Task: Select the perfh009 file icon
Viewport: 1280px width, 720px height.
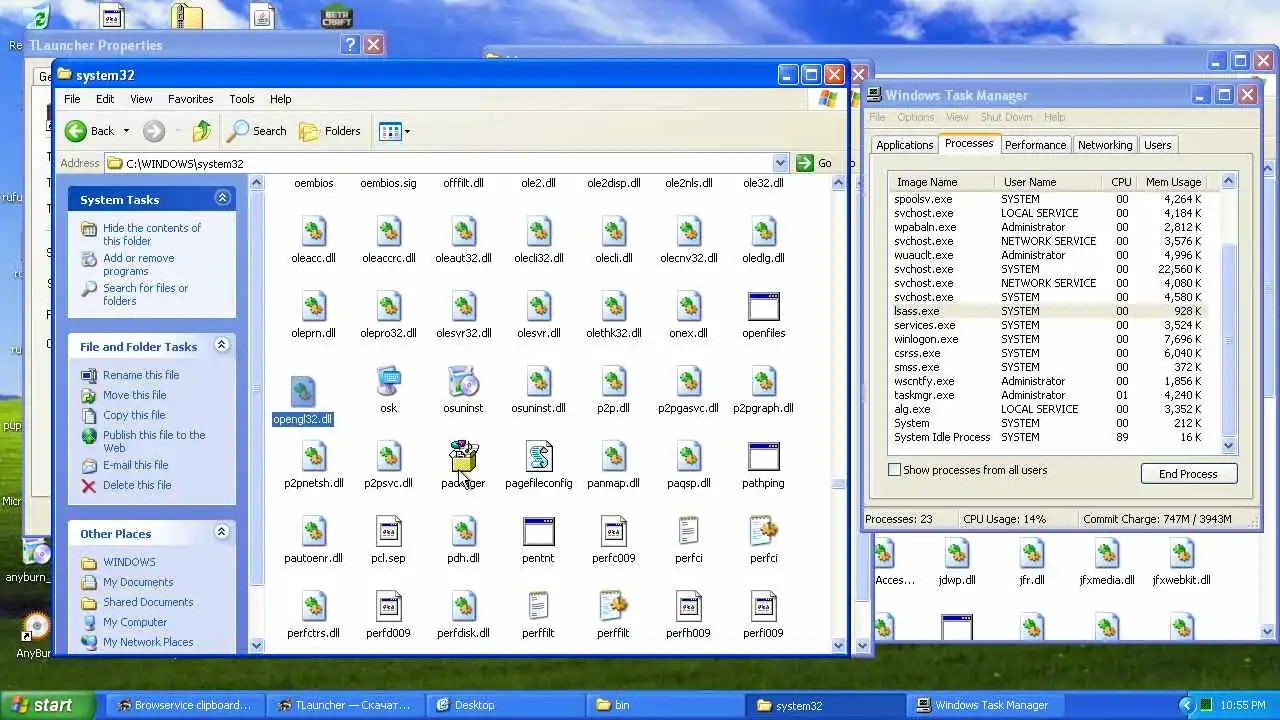Action: click(688, 607)
